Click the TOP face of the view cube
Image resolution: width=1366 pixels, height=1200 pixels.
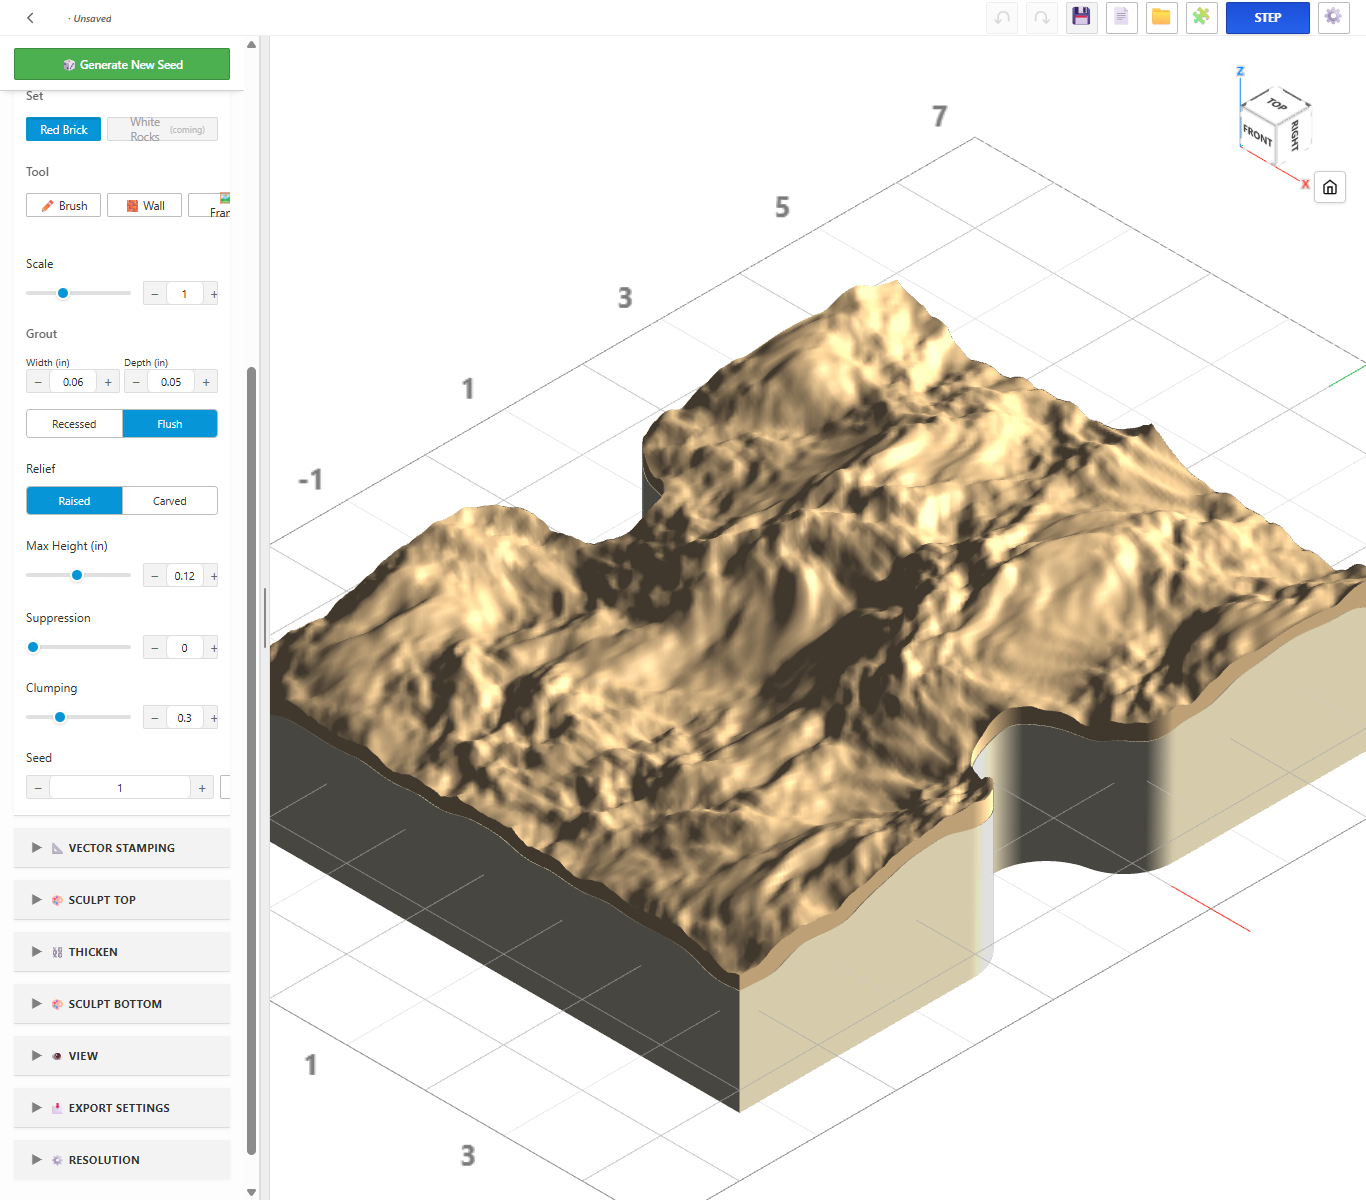(x=1276, y=103)
